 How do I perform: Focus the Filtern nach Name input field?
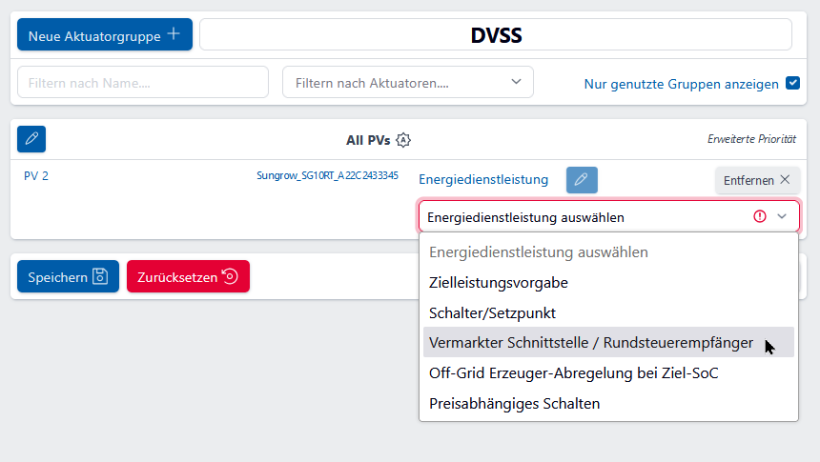point(143,83)
